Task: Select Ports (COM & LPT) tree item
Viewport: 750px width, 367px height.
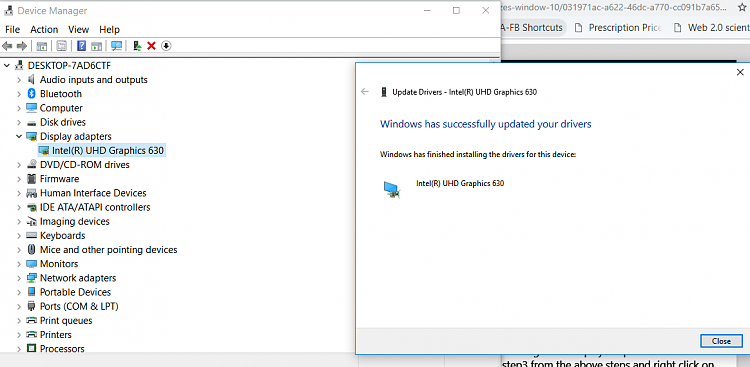Action: tap(79, 306)
